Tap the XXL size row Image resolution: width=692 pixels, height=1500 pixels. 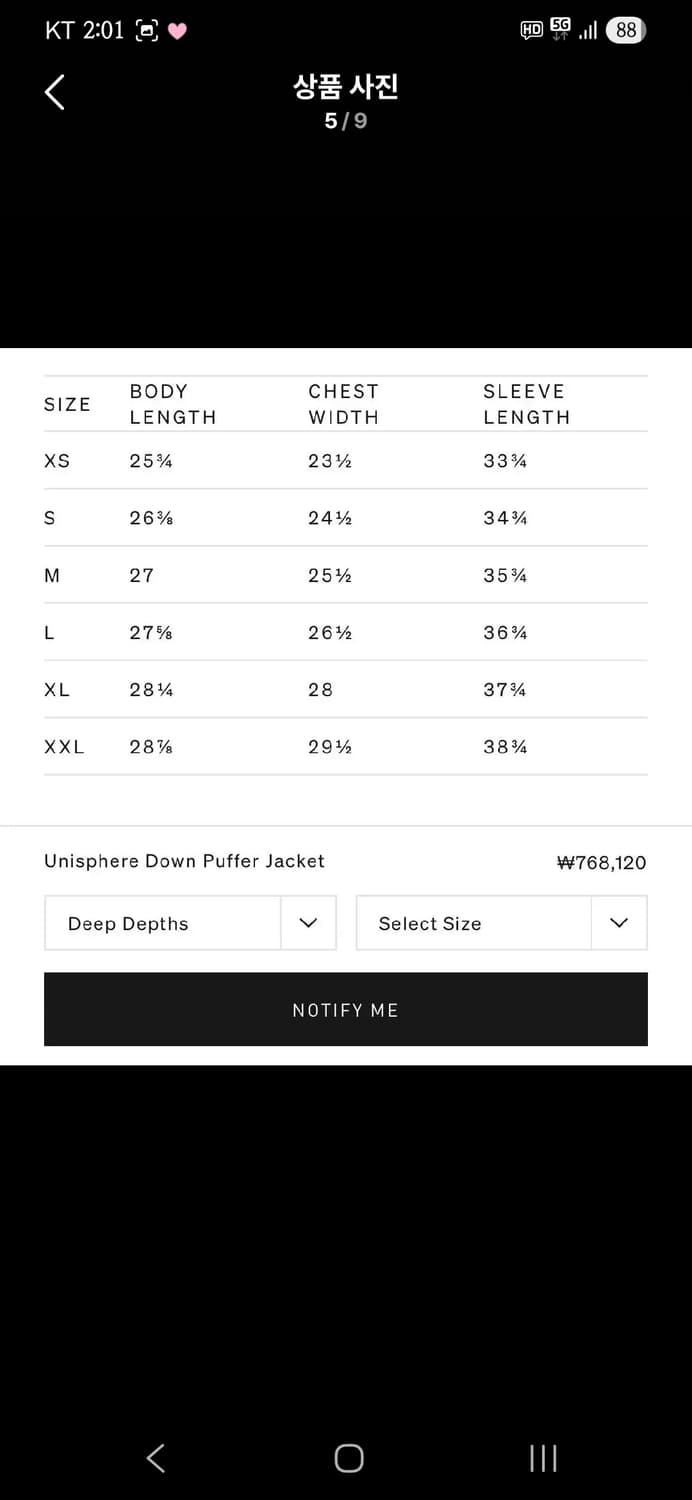346,747
